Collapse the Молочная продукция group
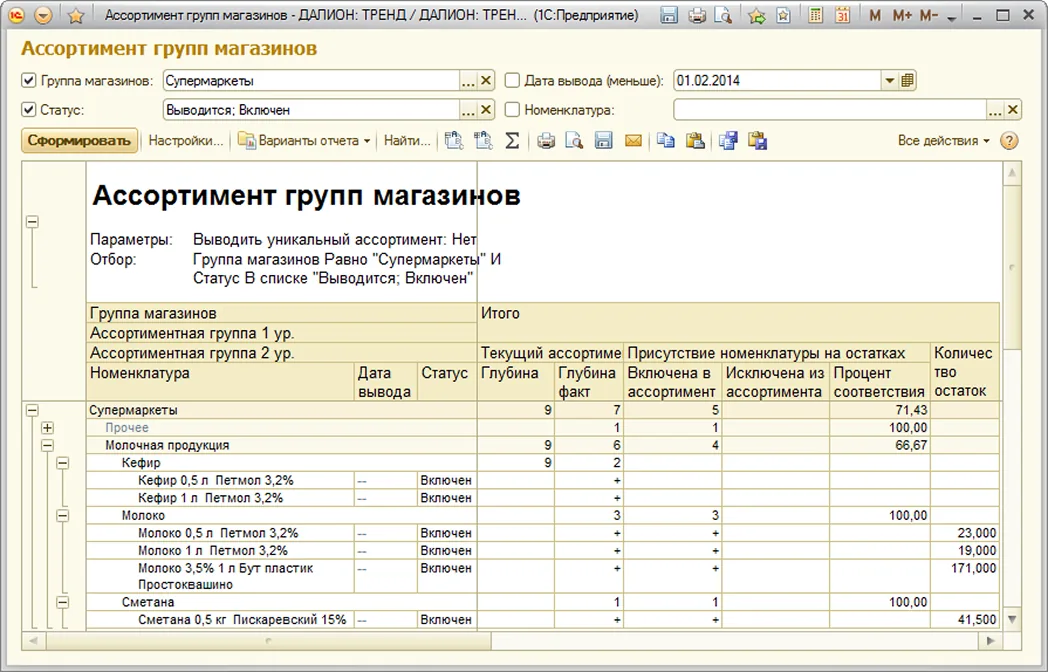This screenshot has height=672, width=1048. [47, 445]
